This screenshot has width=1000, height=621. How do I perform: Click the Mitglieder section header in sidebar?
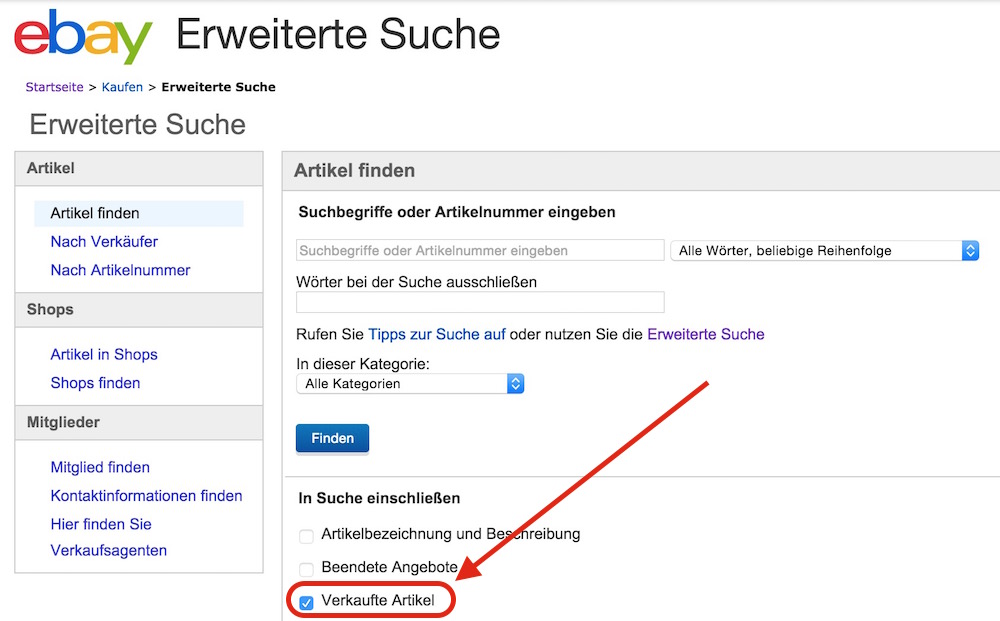tap(139, 423)
